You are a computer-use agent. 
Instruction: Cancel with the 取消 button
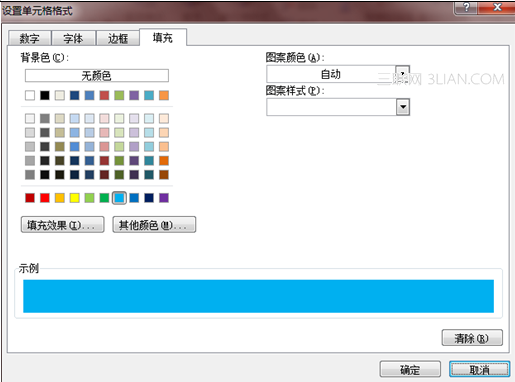click(479, 369)
